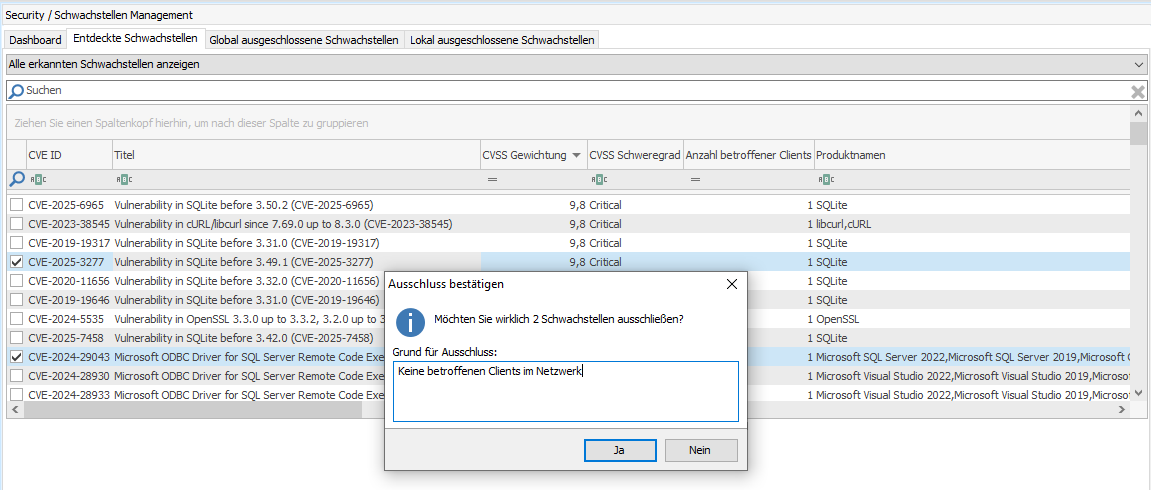The height and width of the screenshot is (490, 1151).
Task: Check the box for CVE-2019-19317
Action: pos(17,243)
